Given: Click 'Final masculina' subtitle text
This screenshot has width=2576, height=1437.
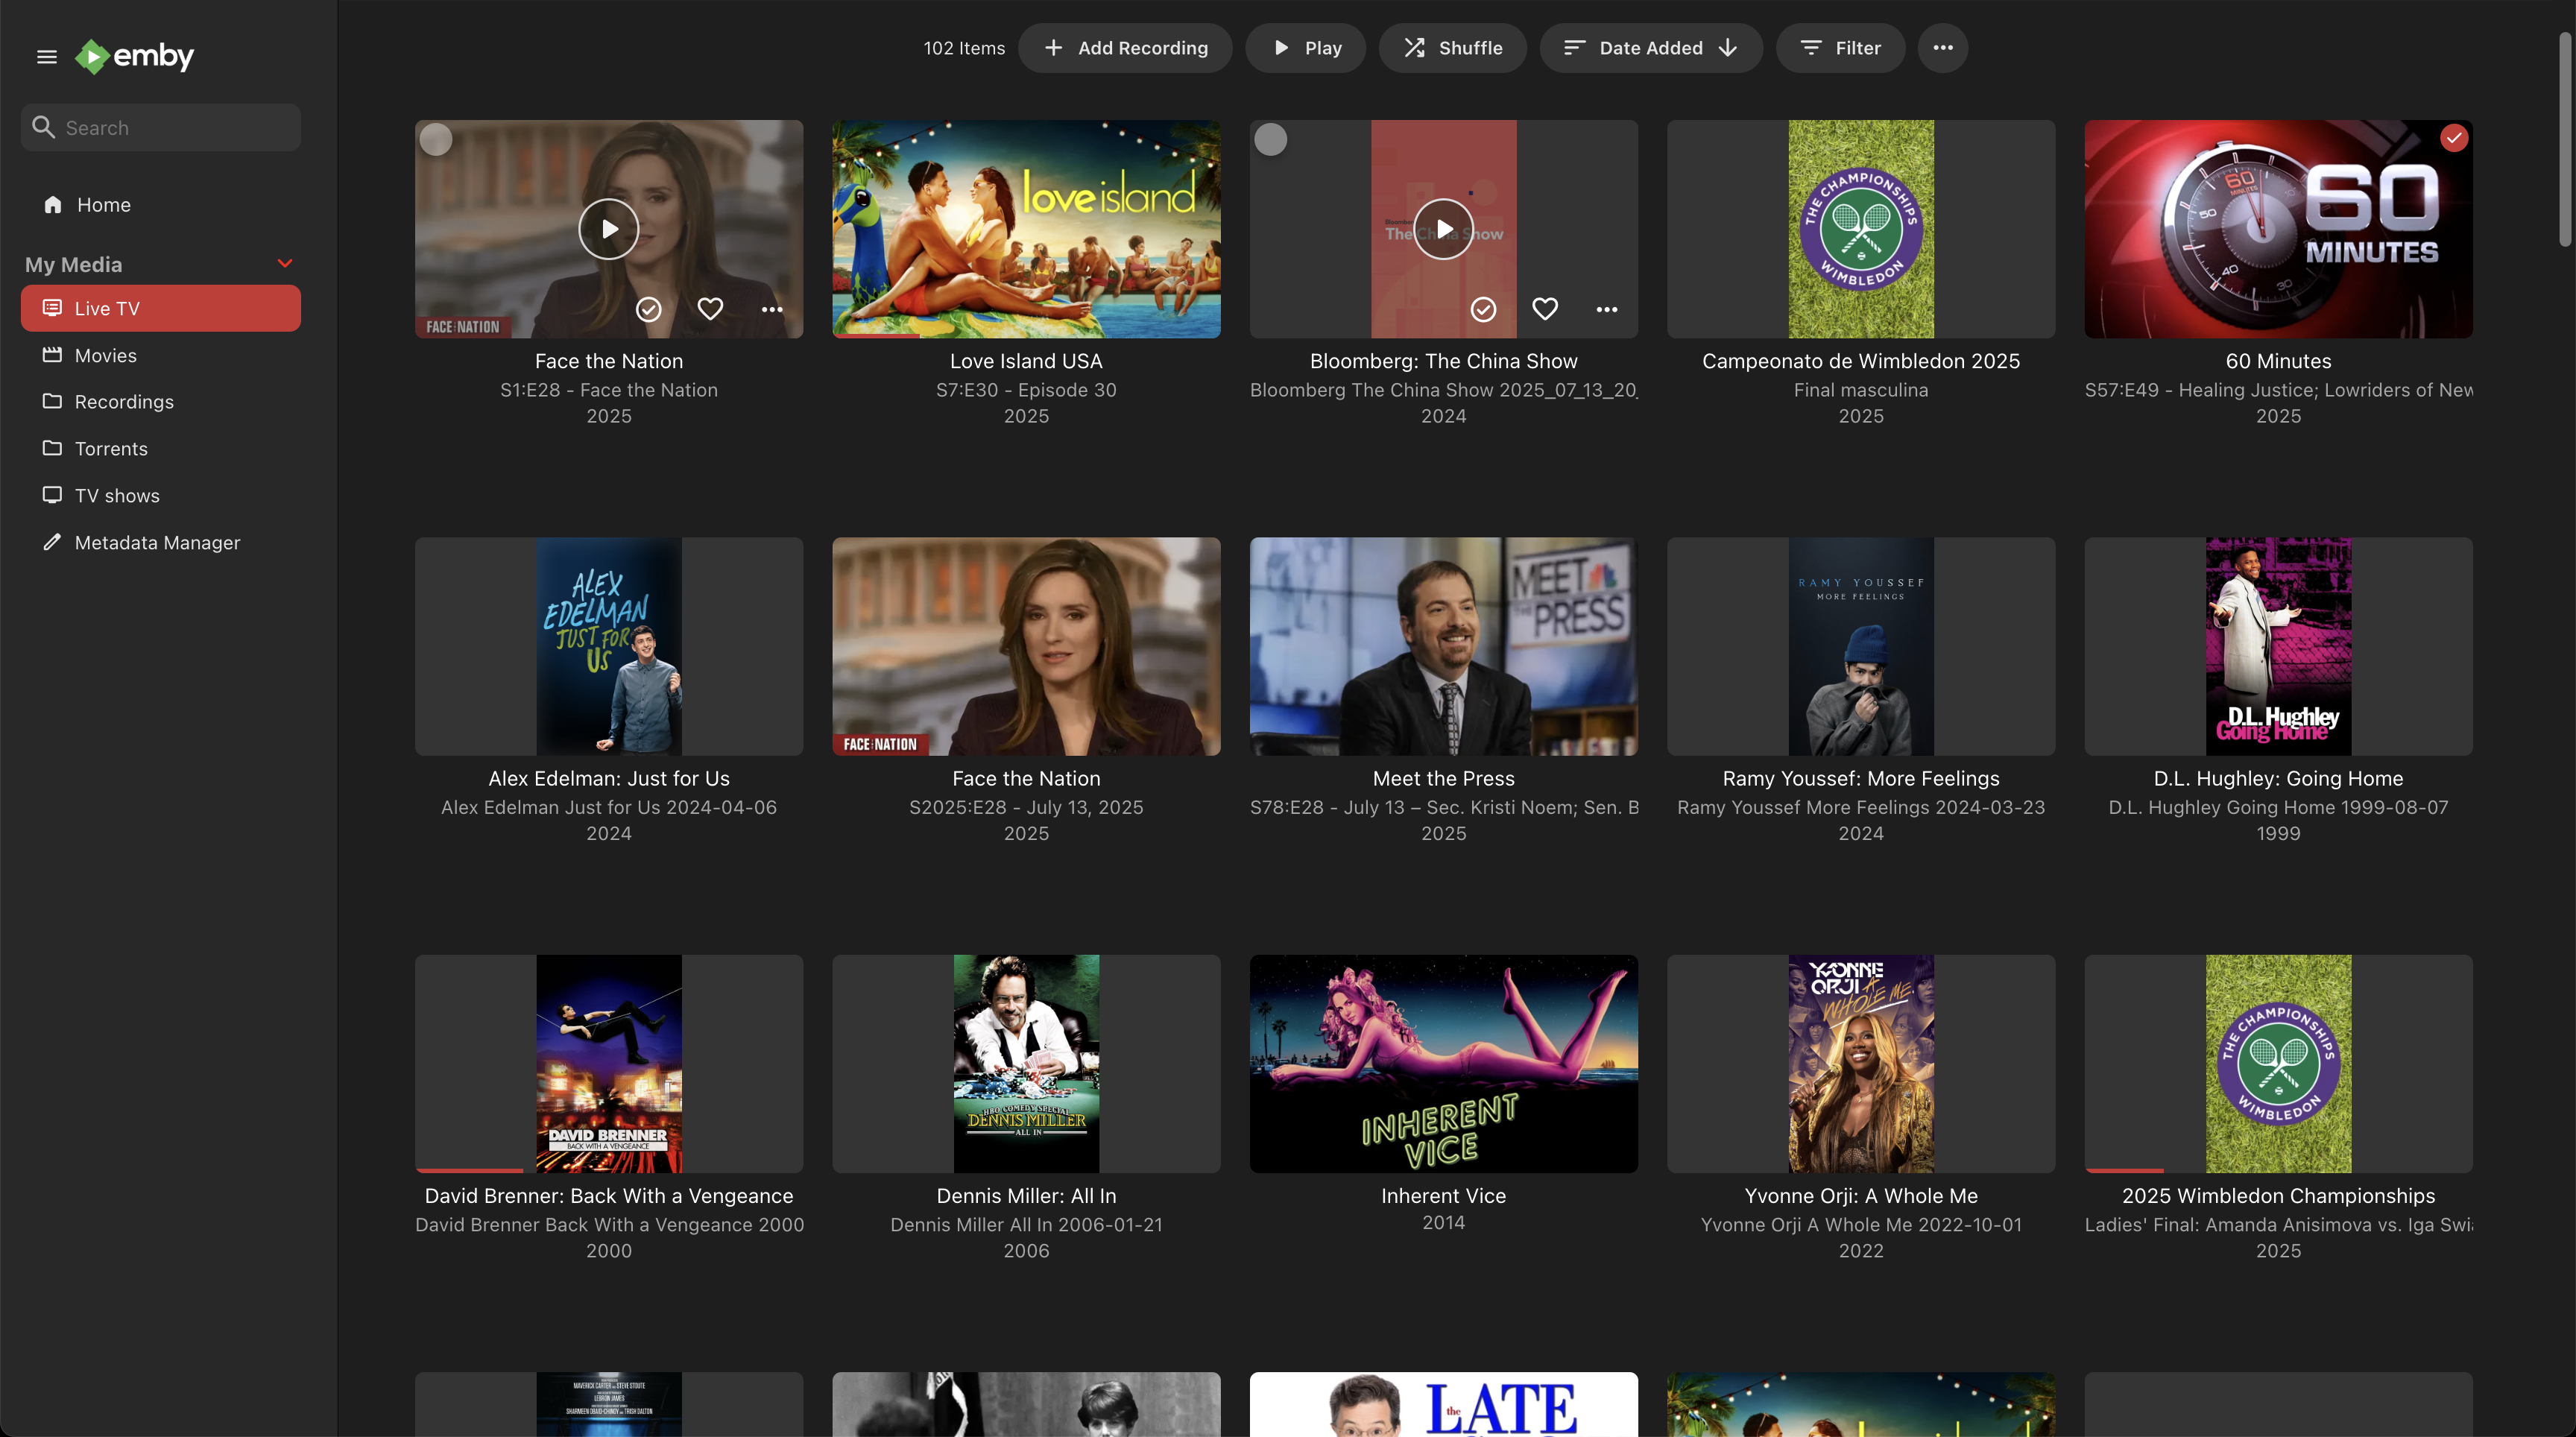Looking at the screenshot, I should tap(1861, 390).
